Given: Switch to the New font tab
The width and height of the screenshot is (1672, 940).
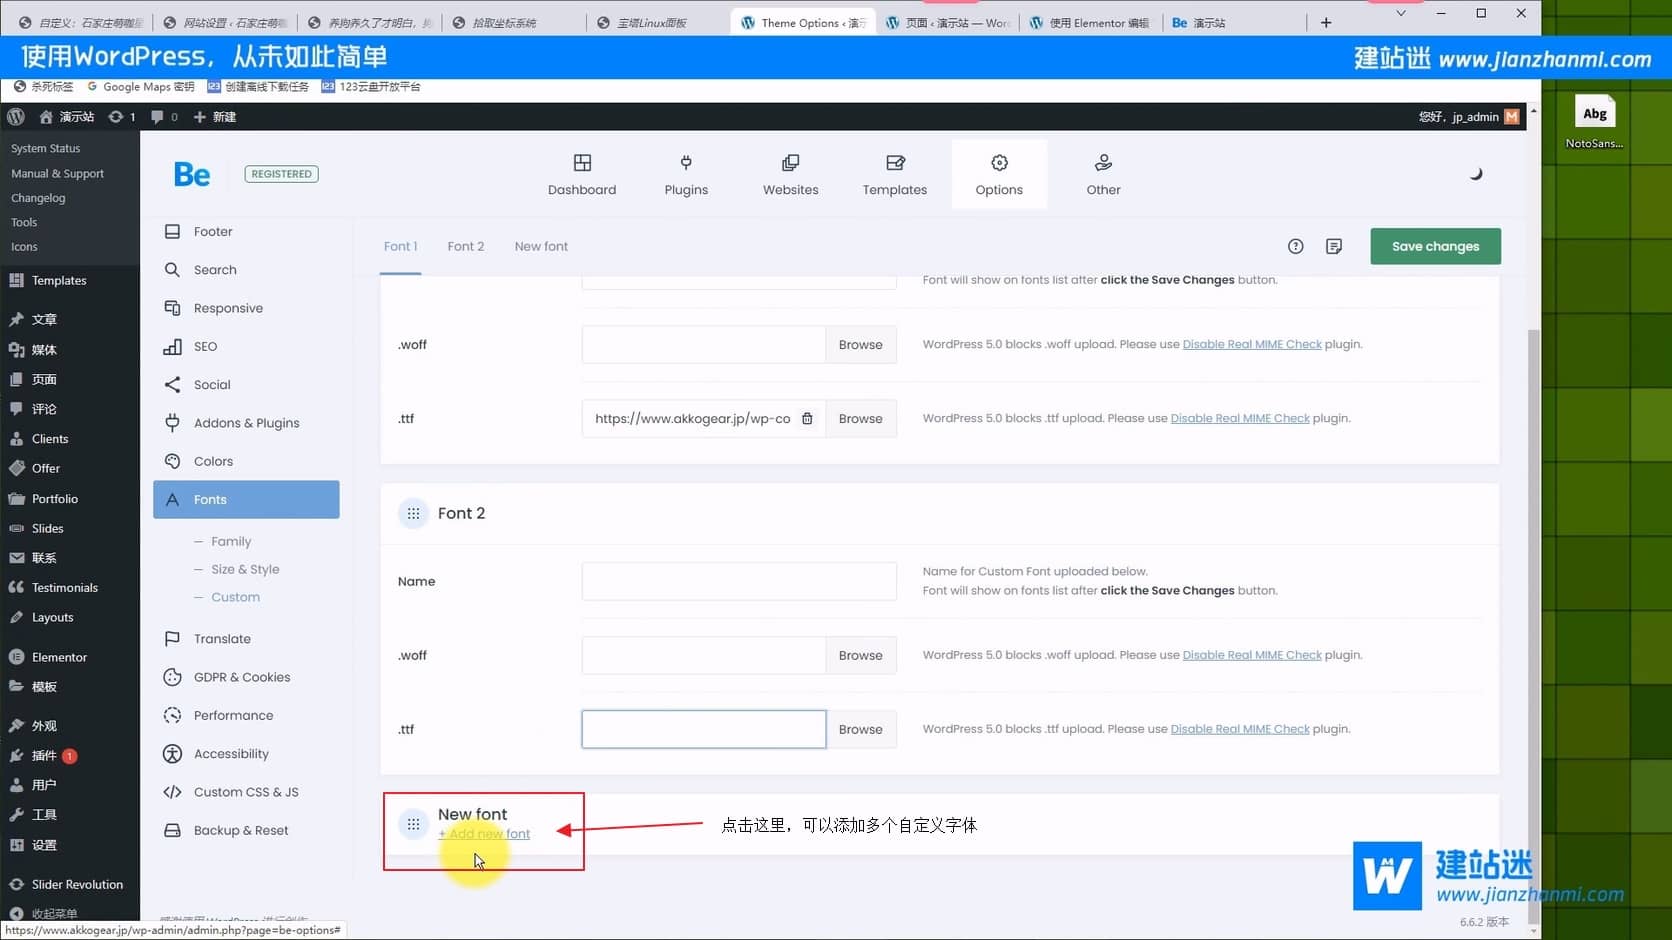Looking at the screenshot, I should (541, 246).
